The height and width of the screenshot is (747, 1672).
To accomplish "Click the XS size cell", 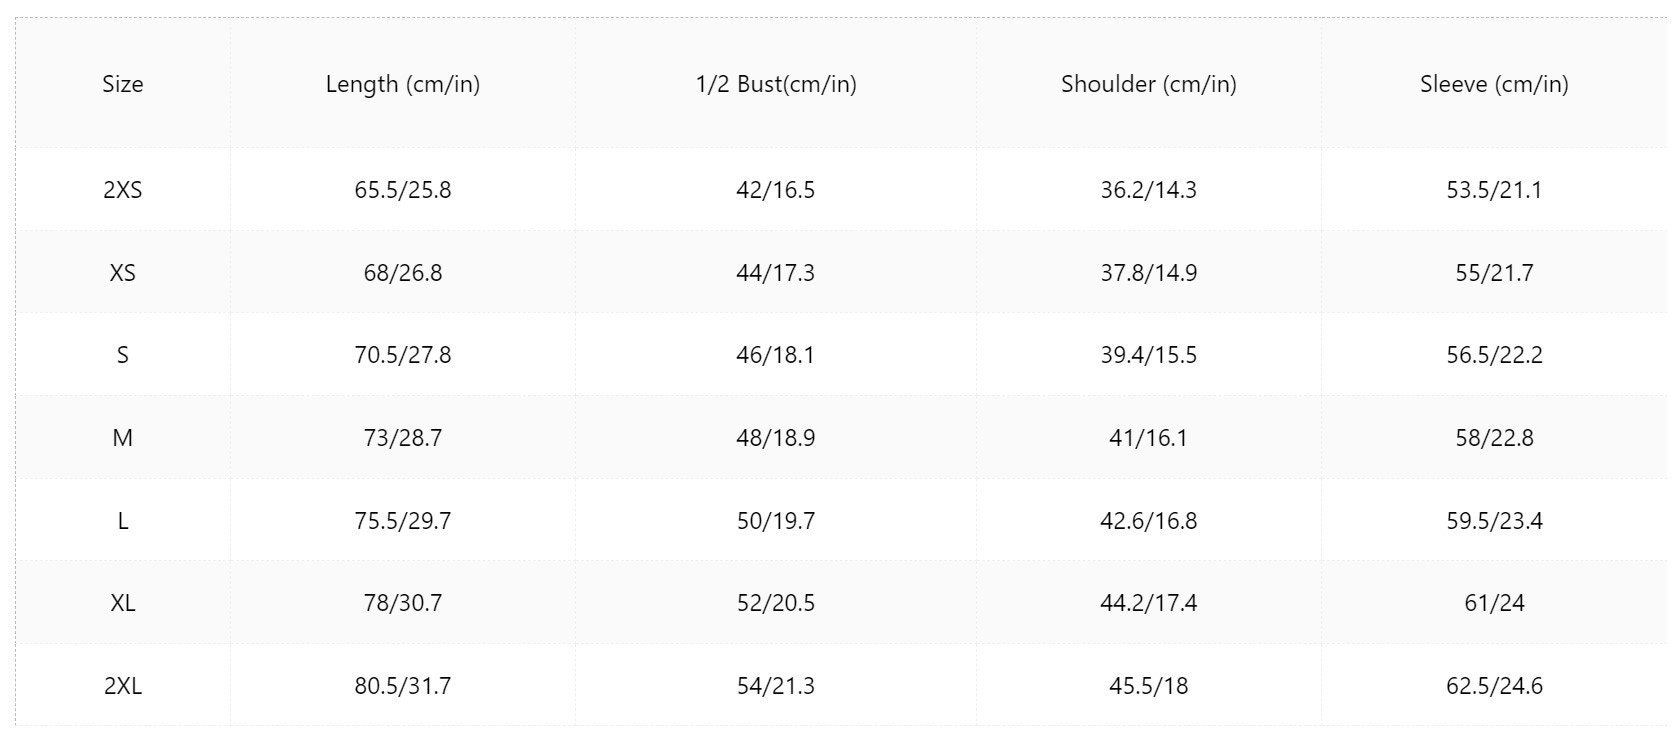I will tap(122, 273).
